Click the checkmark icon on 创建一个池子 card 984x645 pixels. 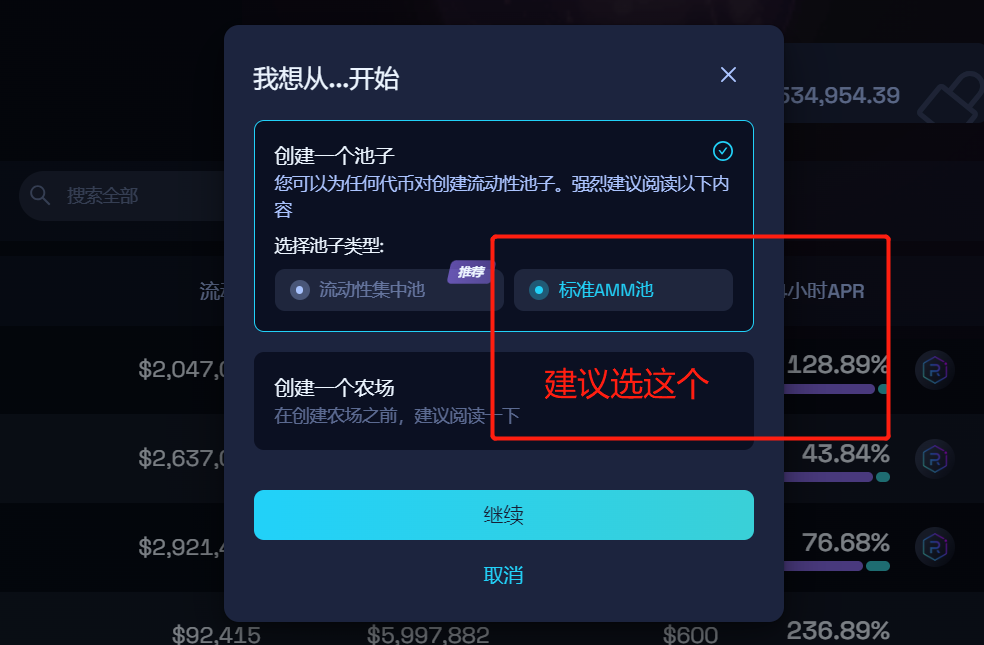[723, 151]
